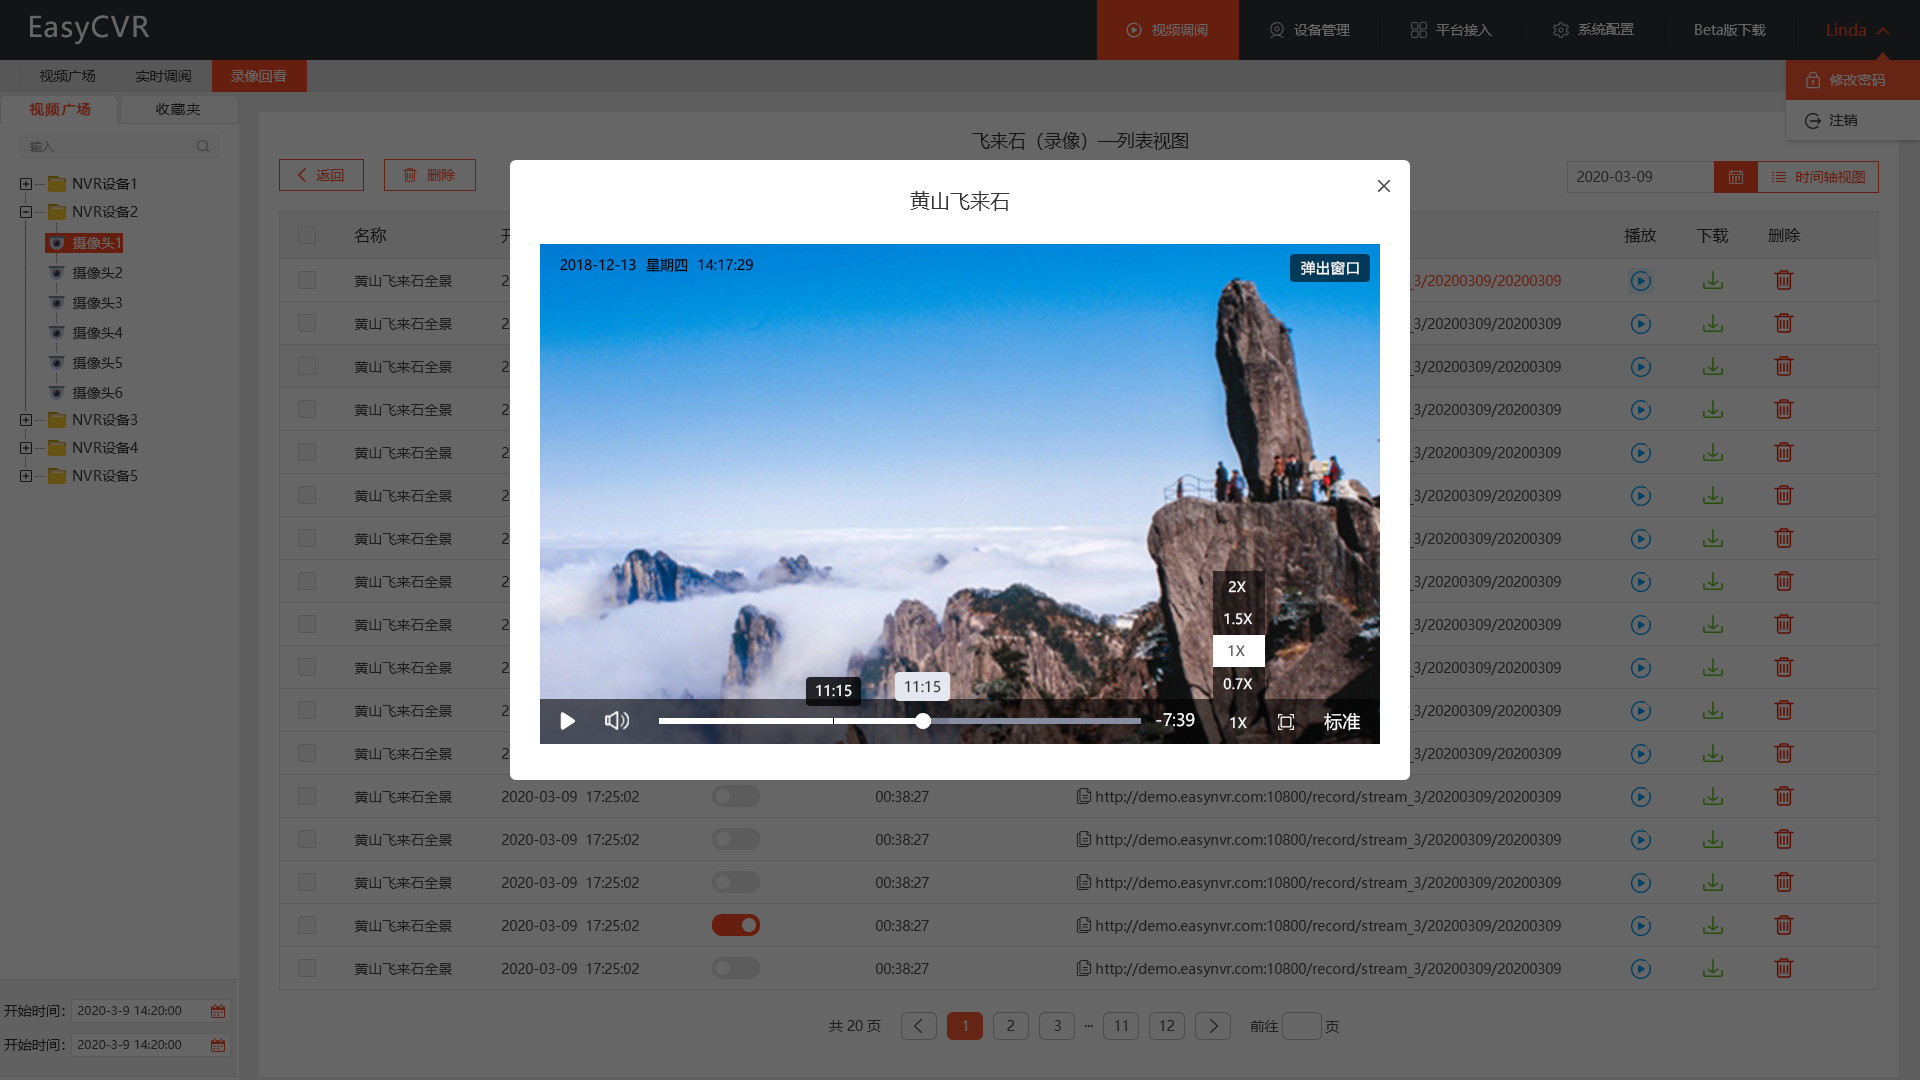Delete the second recording with trash icon

[x=1783, y=324]
